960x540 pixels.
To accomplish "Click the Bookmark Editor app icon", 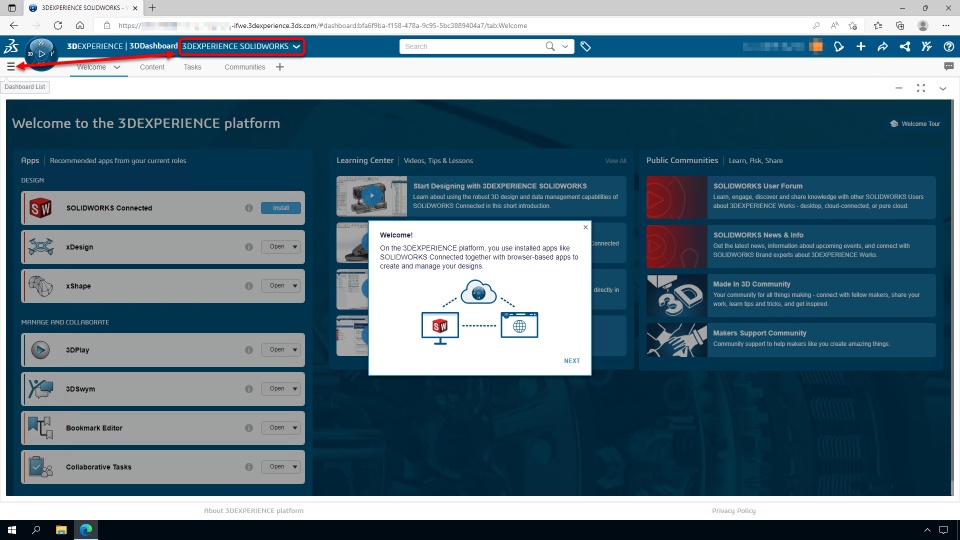I will coord(40,428).
